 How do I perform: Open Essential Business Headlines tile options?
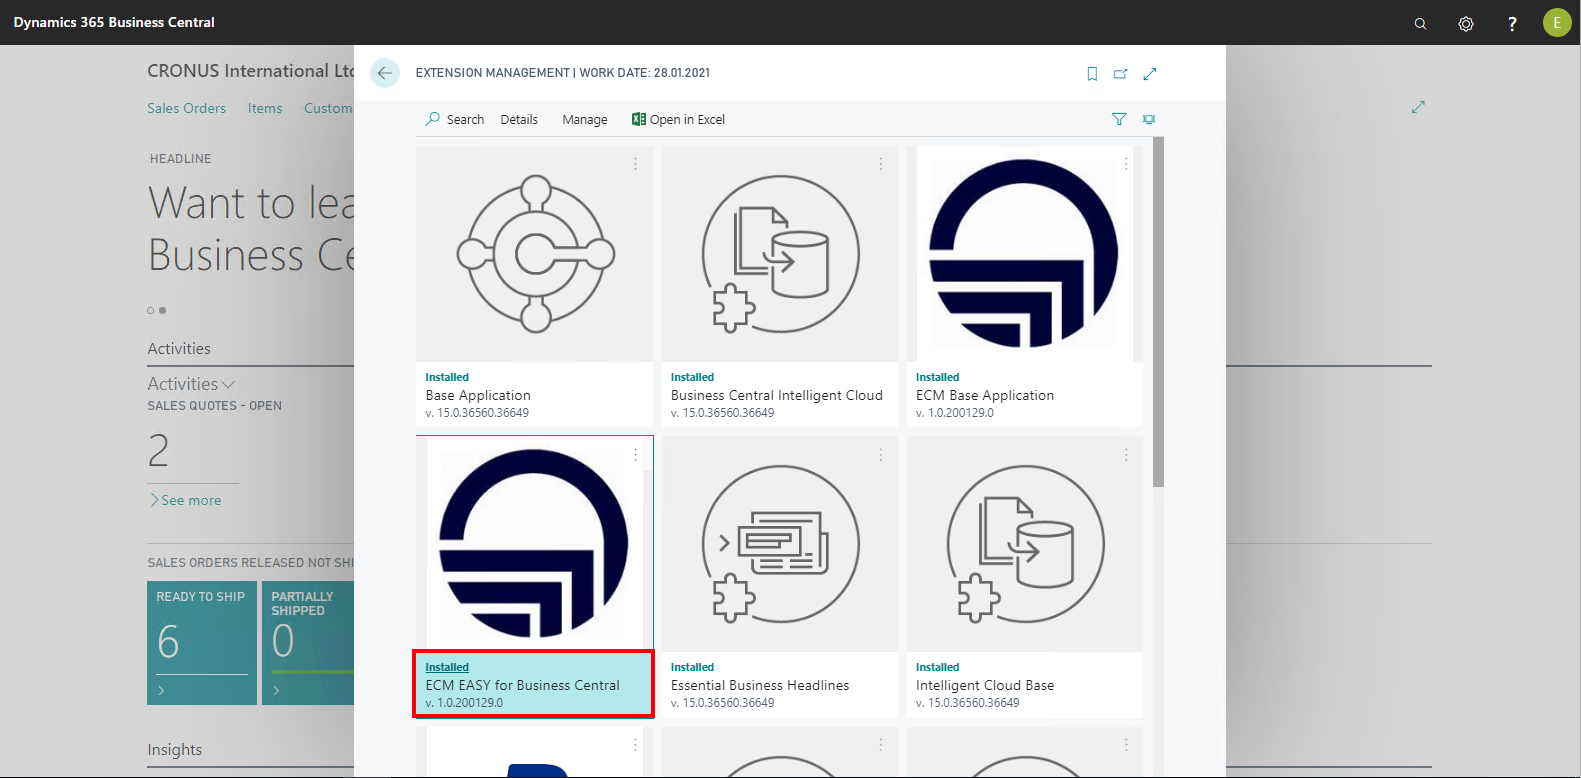coord(880,454)
